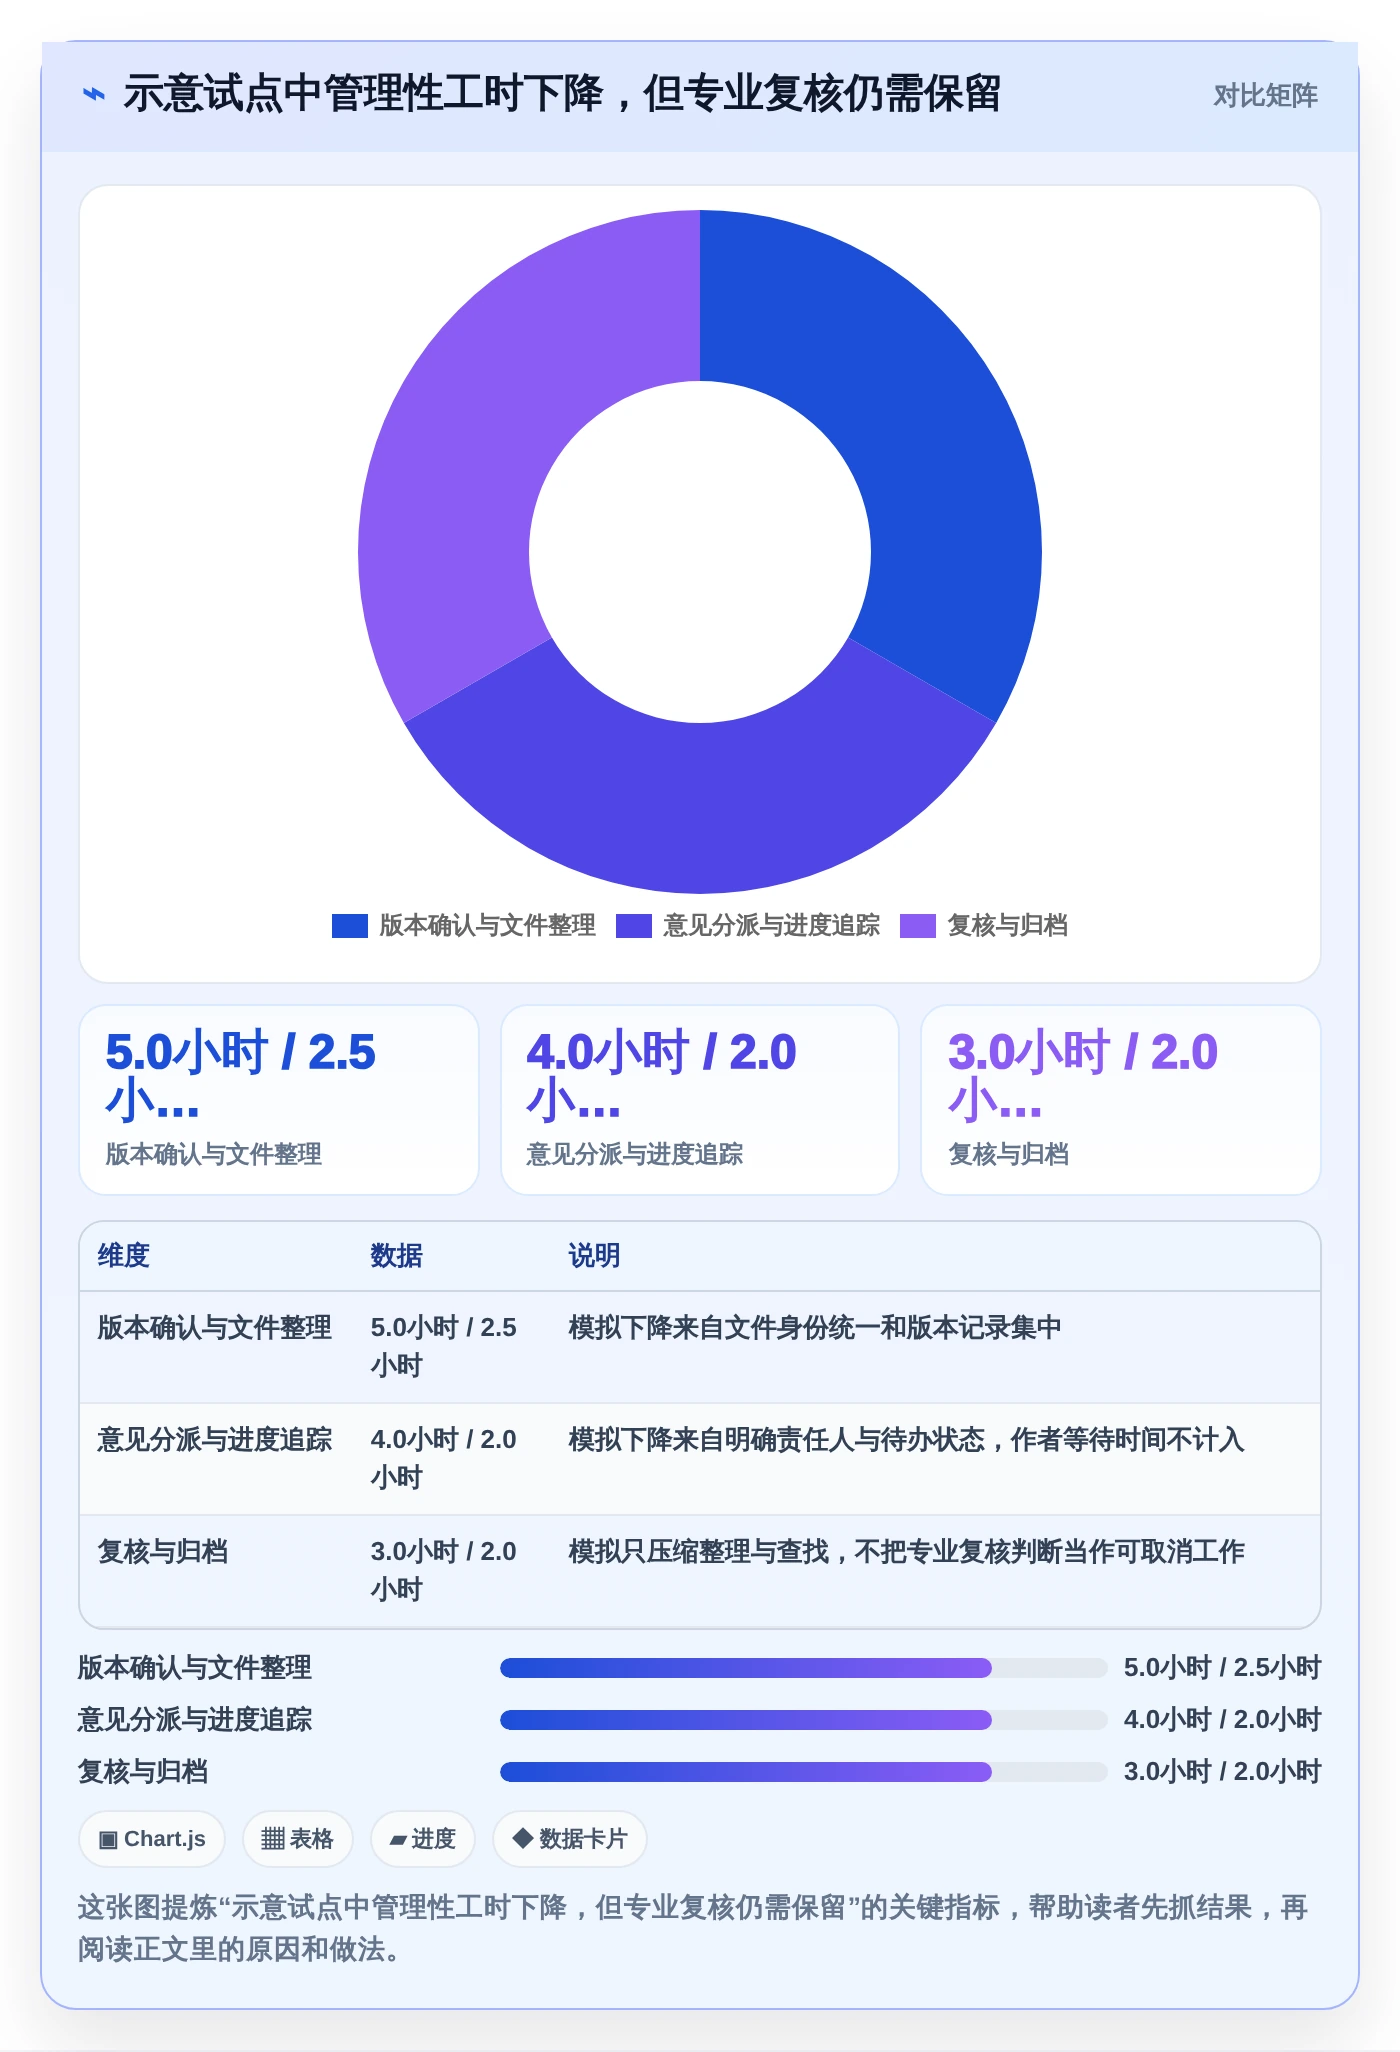This screenshot has height=2052, width=1400.
Task: Select the 版本确认与文件整理 table row name
Action: coord(214,1328)
